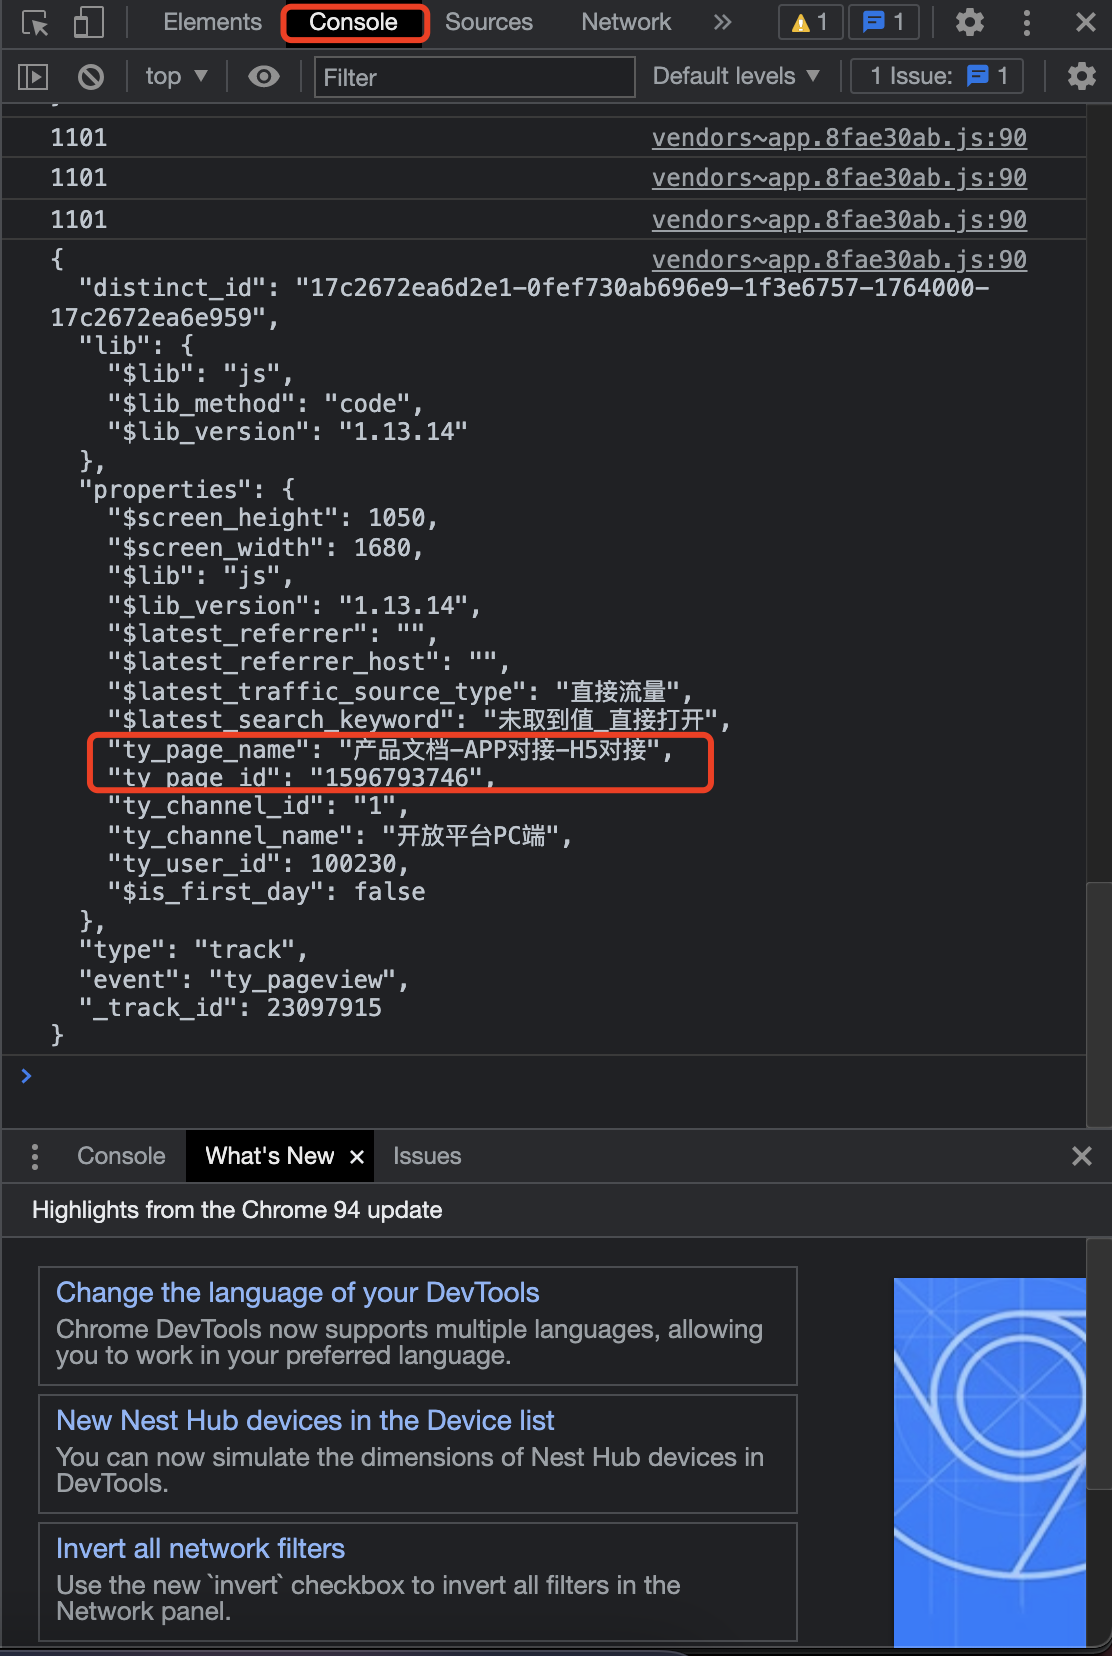Select the Console tab in the drawer
Viewport: 1112px width, 1656px height.
point(121,1156)
